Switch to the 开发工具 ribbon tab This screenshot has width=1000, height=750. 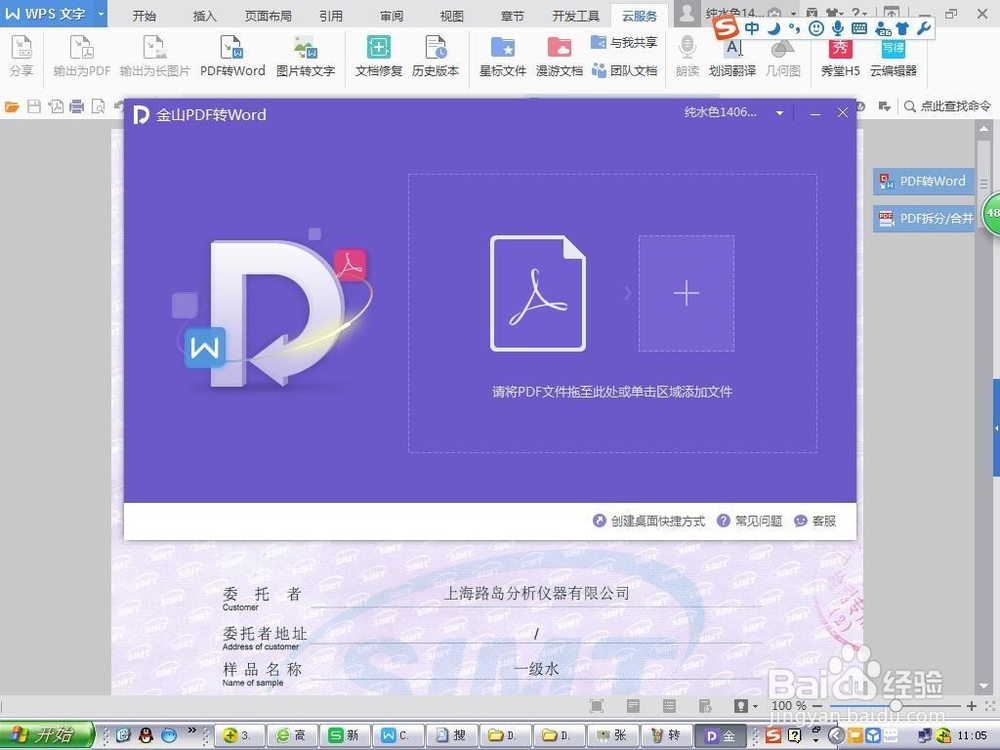pos(575,15)
